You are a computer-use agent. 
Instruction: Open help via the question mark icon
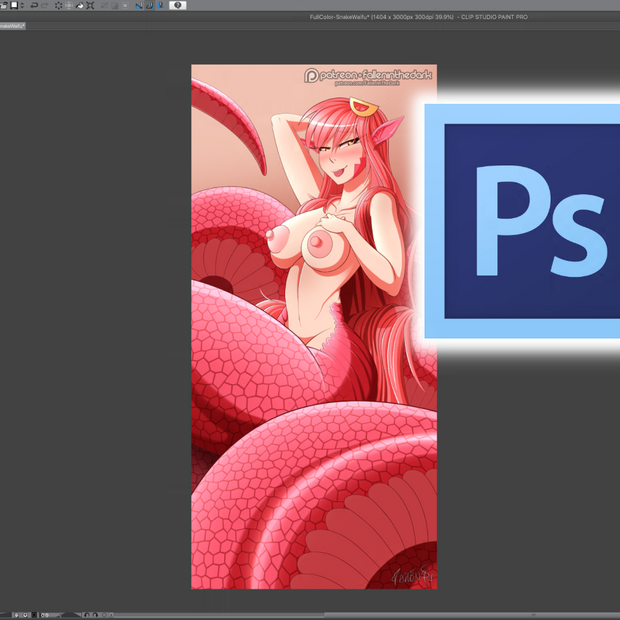coord(178,5)
